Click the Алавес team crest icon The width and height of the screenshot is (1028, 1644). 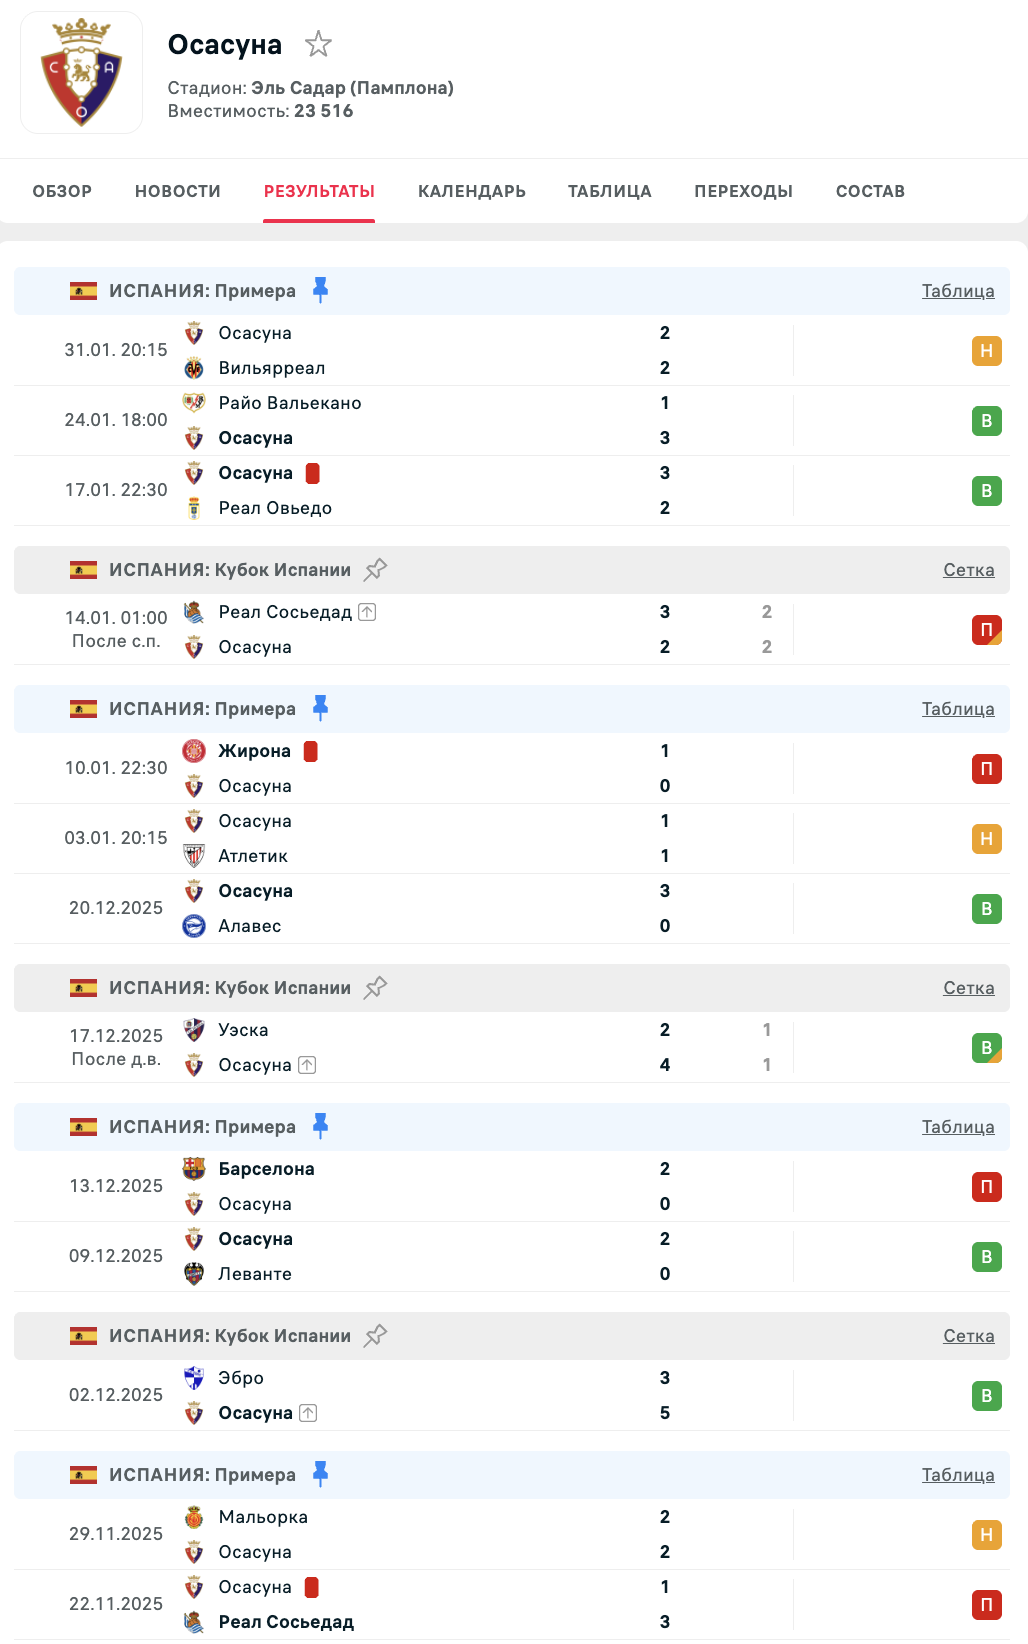(x=194, y=926)
